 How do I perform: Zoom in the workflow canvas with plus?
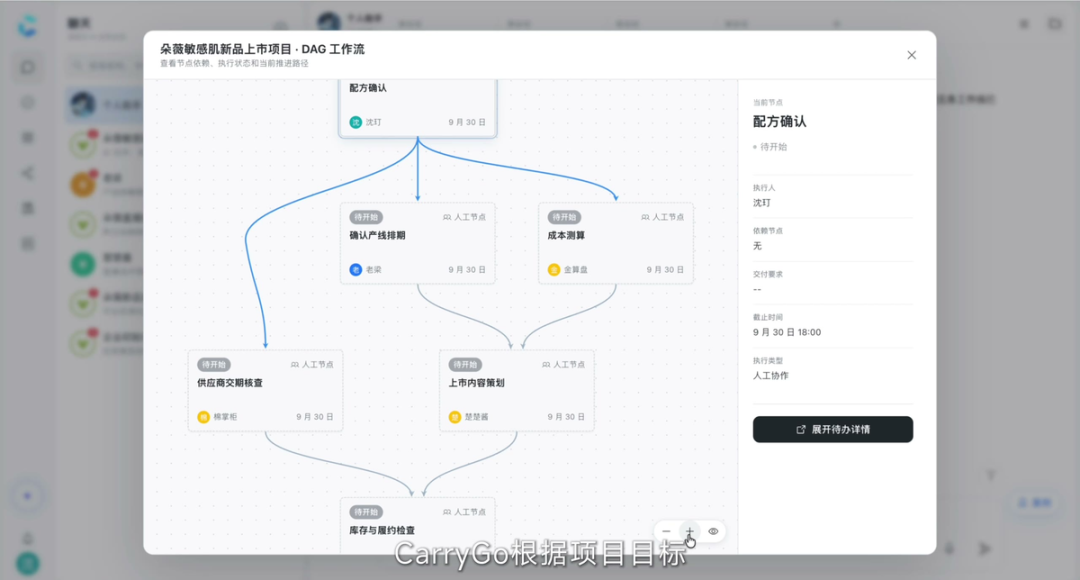[x=689, y=531]
